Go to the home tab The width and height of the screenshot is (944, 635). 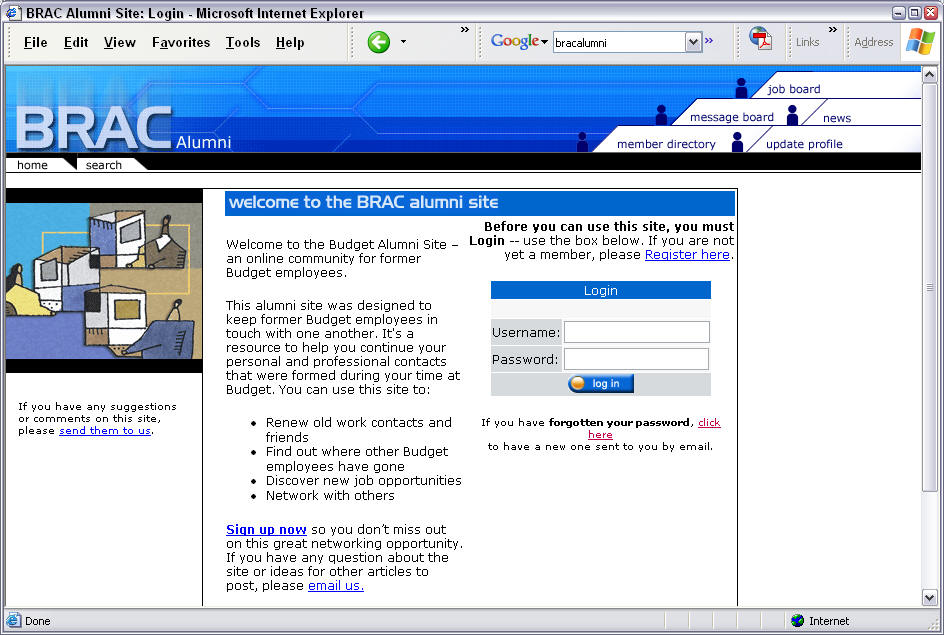point(33,165)
